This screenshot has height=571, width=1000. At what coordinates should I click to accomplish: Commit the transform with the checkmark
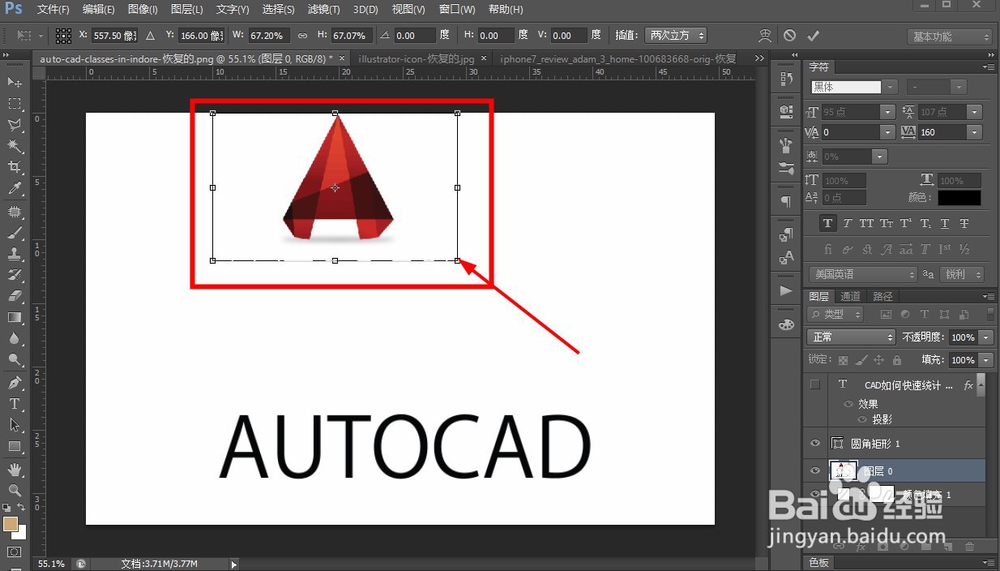[x=813, y=36]
